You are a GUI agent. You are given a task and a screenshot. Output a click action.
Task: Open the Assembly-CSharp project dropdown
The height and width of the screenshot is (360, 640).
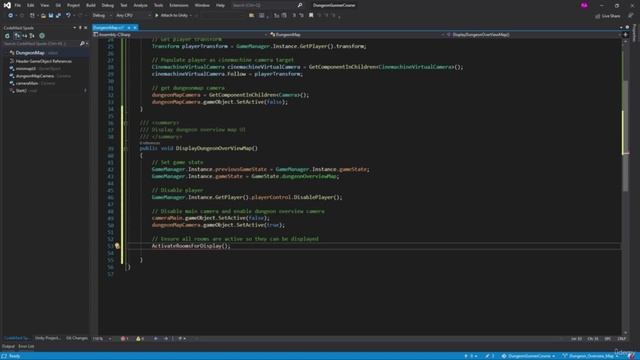click(x=180, y=35)
